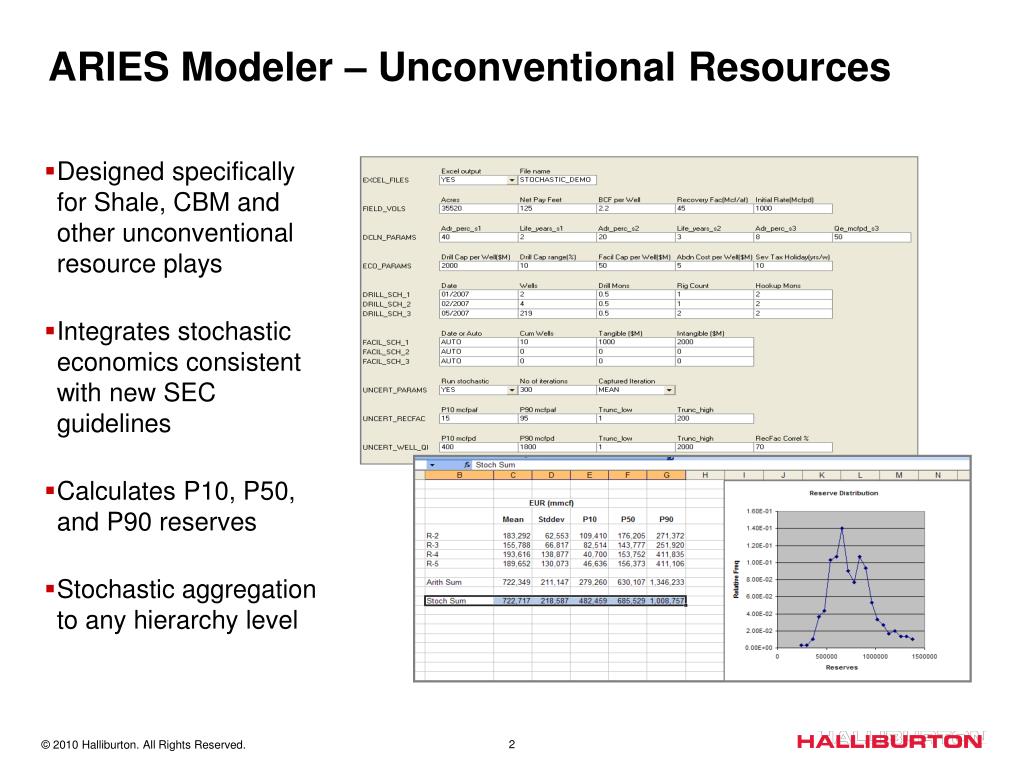Select Excel column header H
Image resolution: width=1024 pixels, height=768 pixels.
tap(705, 475)
